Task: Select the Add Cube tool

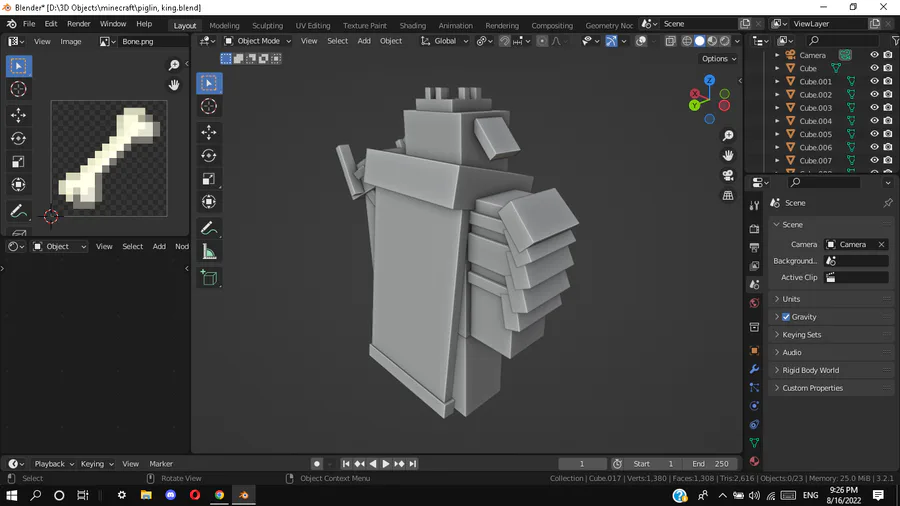Action: coord(209,278)
